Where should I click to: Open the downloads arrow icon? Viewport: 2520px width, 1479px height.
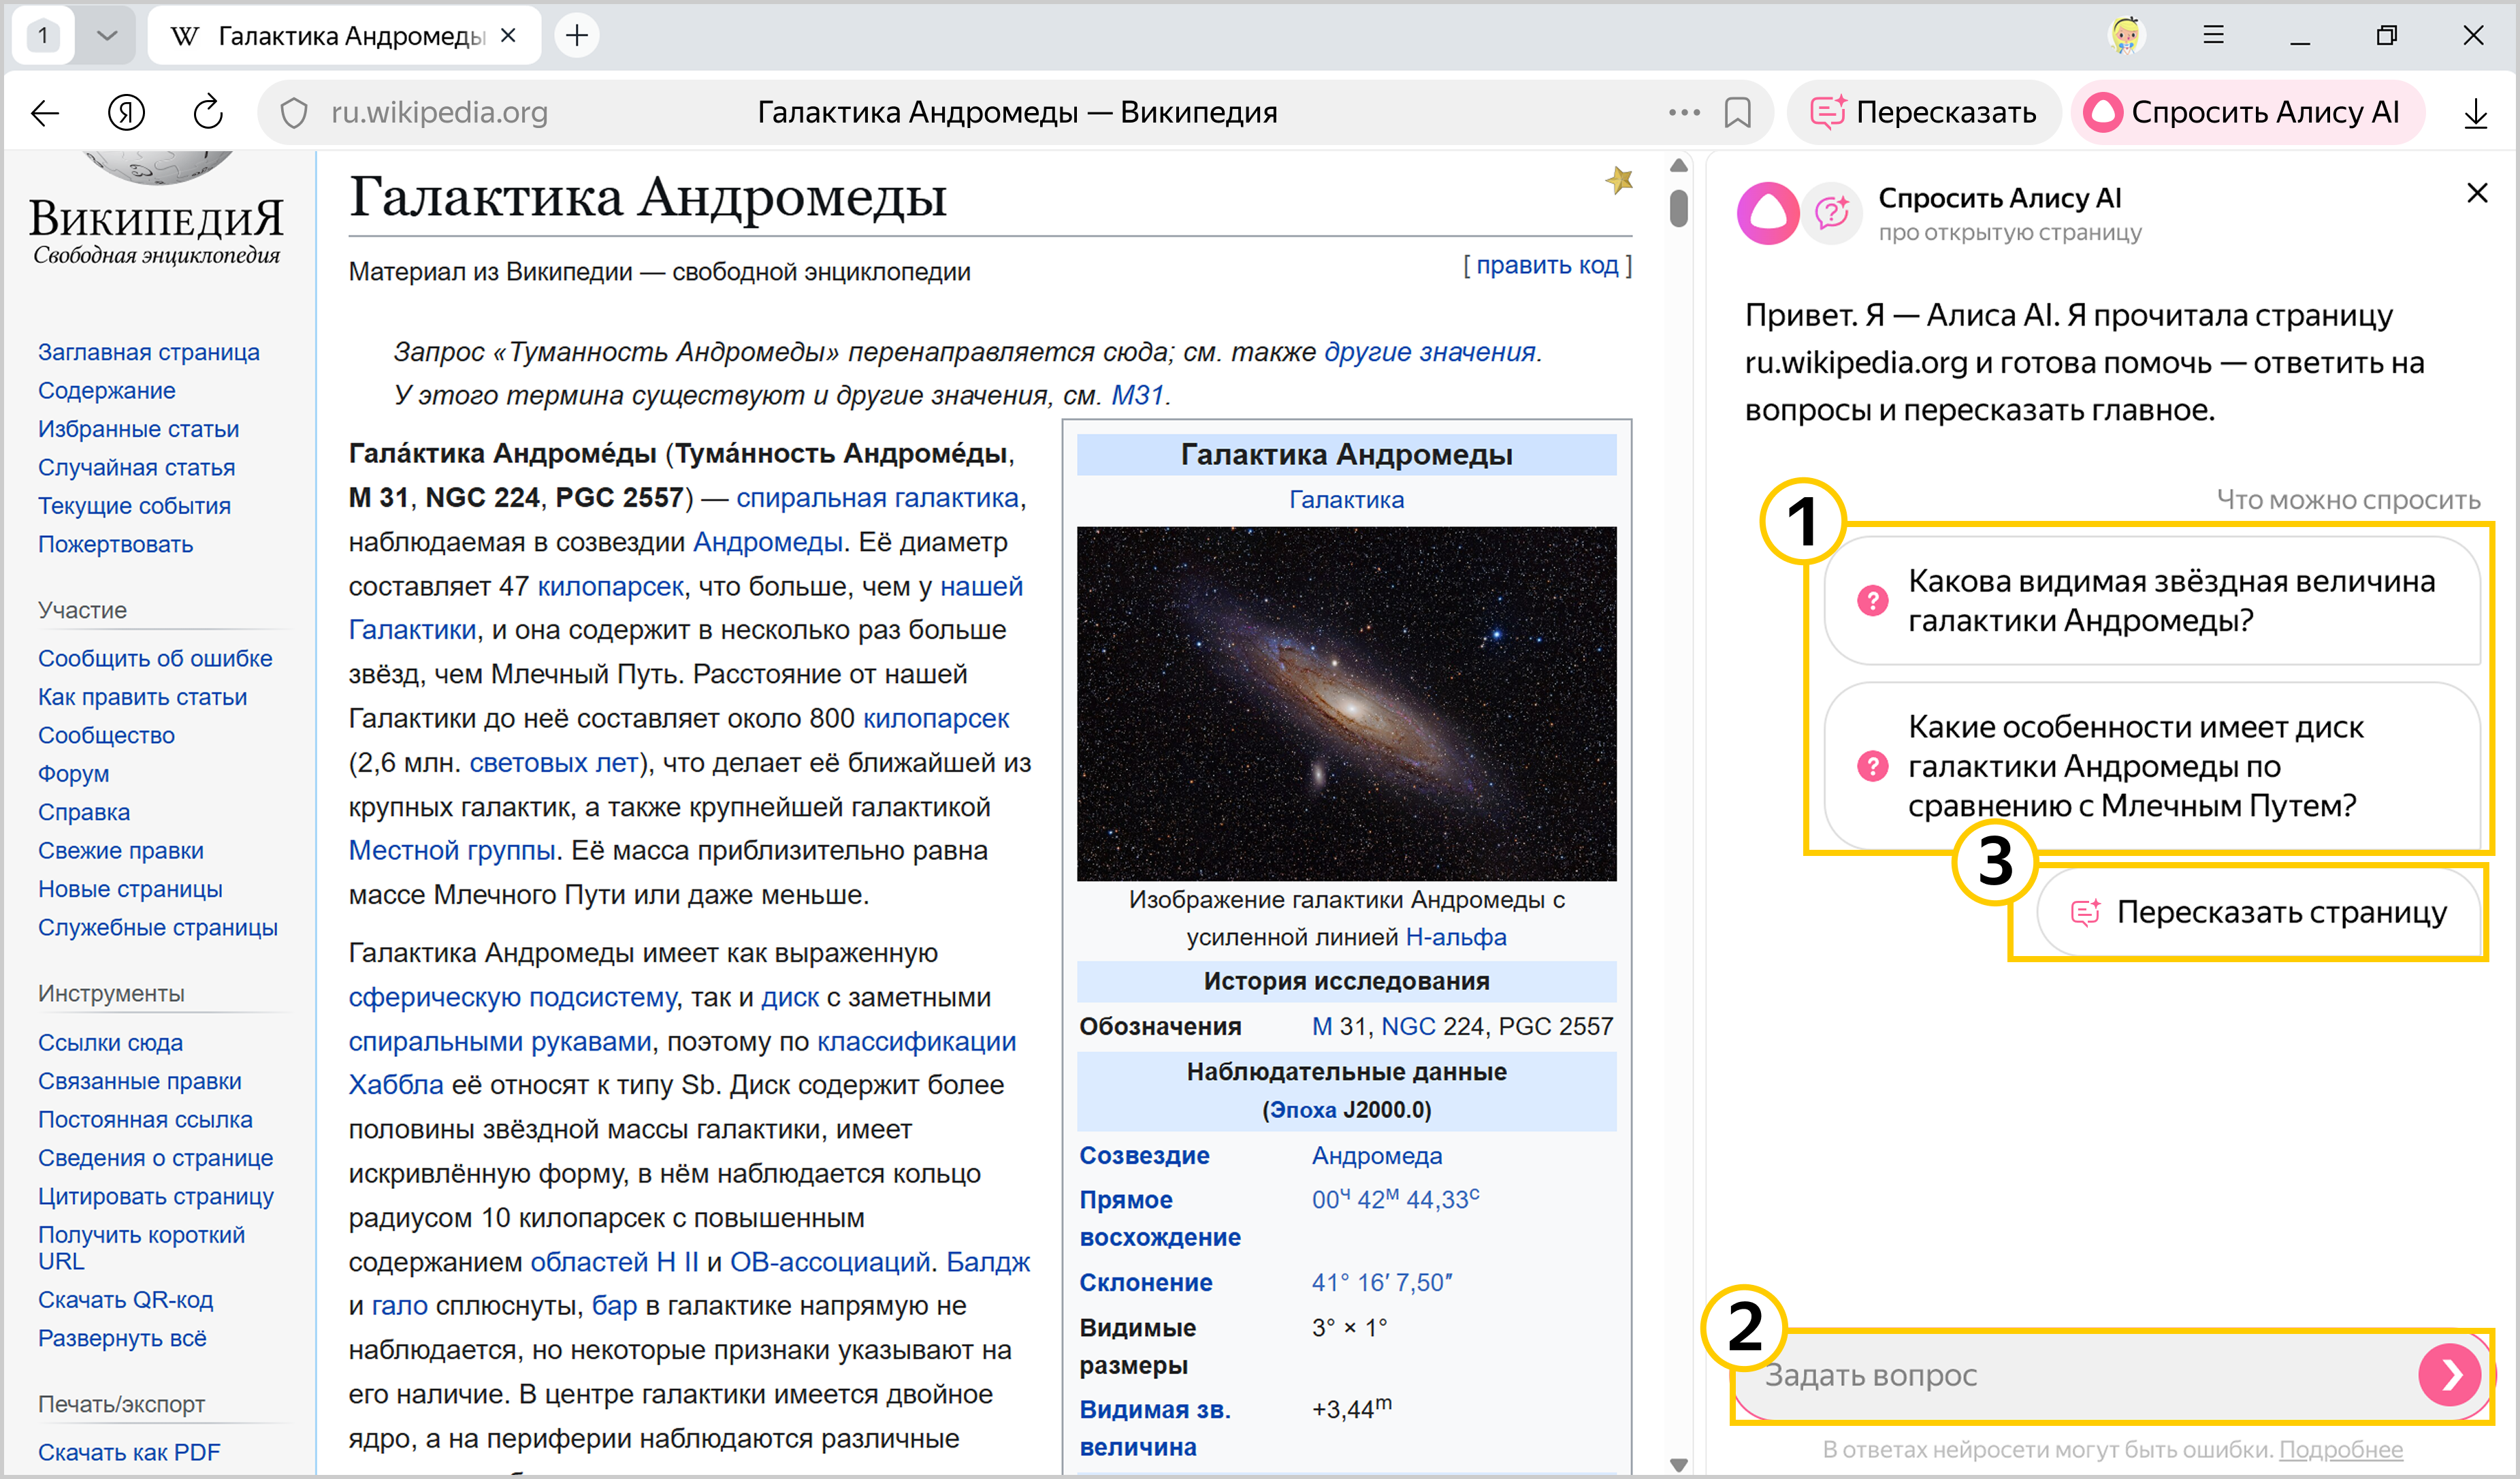[x=2475, y=113]
